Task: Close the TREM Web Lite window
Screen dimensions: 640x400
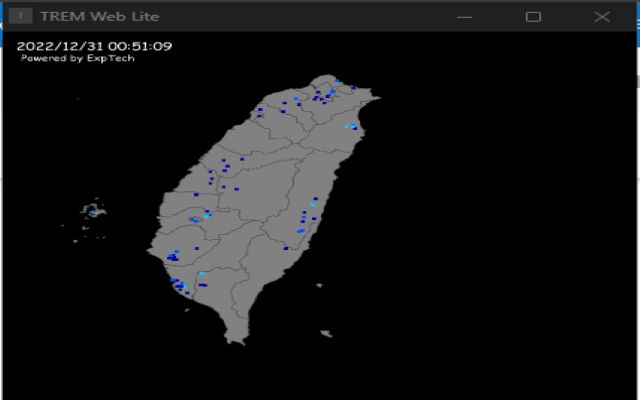Action: pos(602,17)
